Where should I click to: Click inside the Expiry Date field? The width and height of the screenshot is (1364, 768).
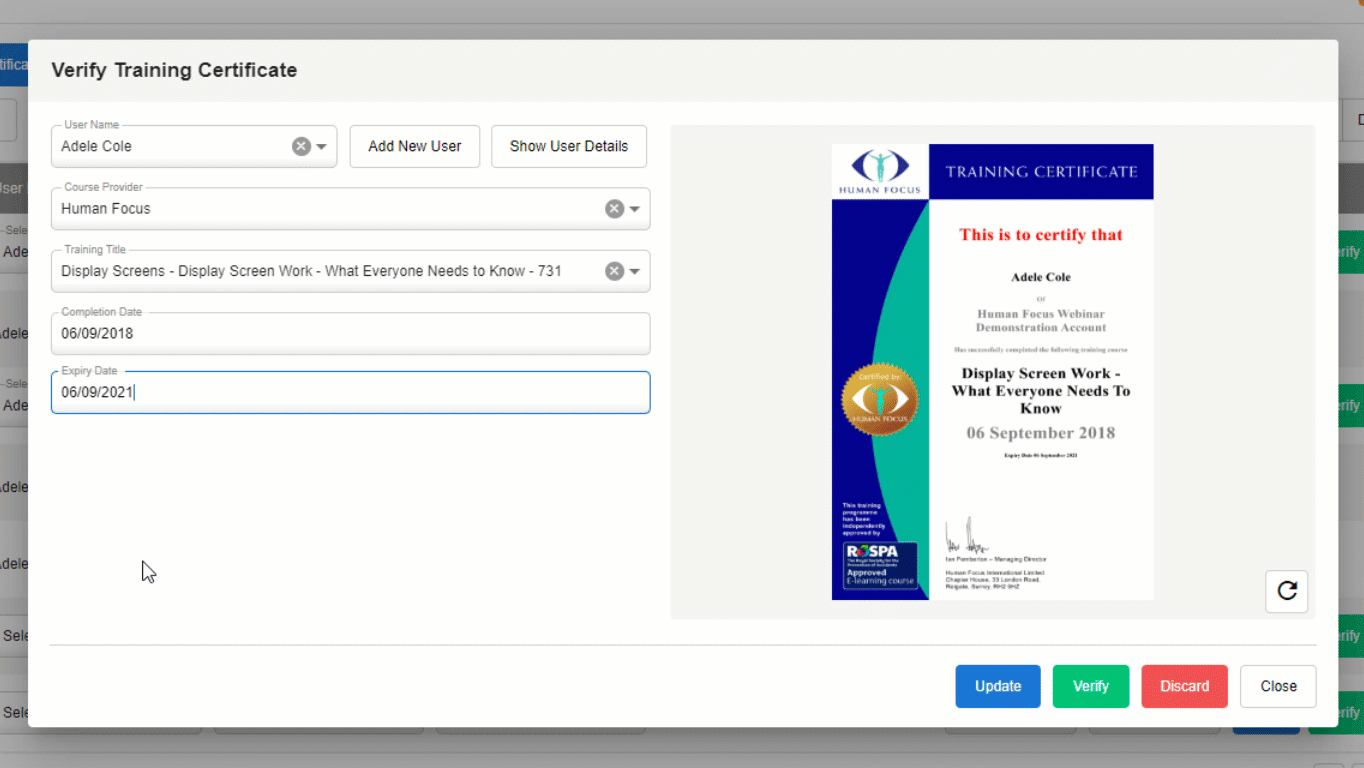point(350,393)
